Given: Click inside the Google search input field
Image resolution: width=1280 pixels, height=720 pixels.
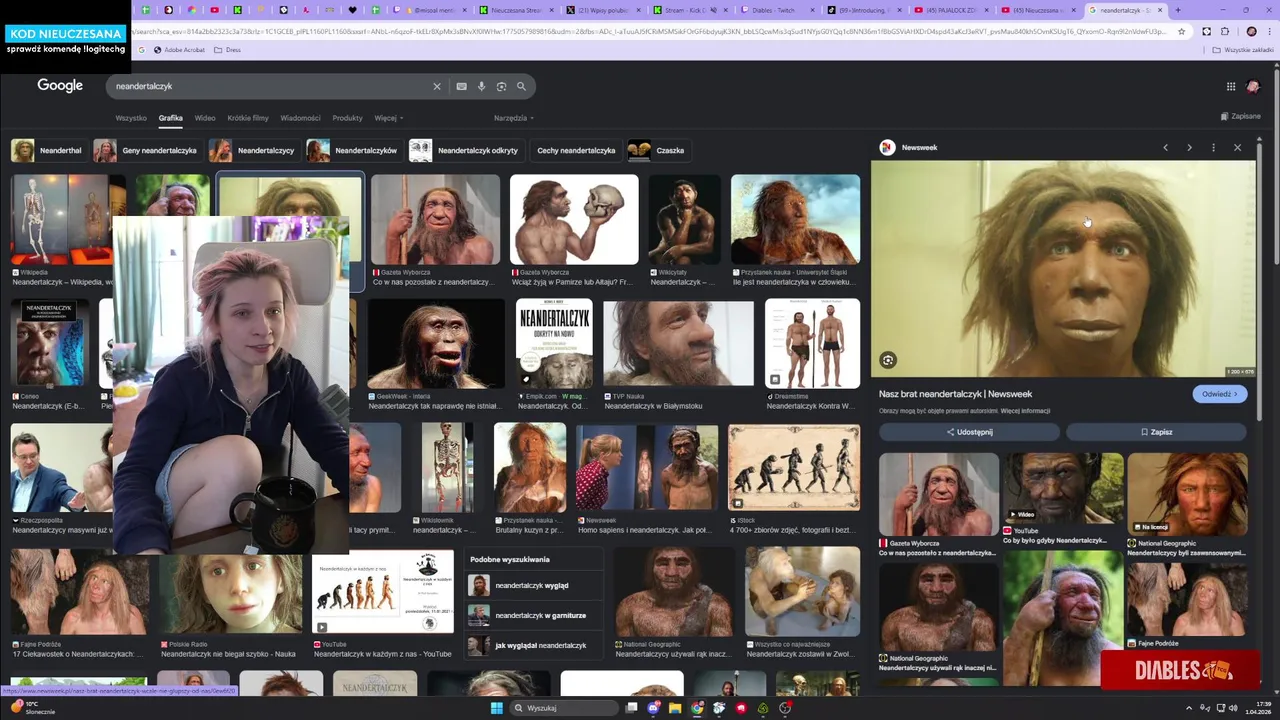Looking at the screenshot, I should click(x=270, y=86).
